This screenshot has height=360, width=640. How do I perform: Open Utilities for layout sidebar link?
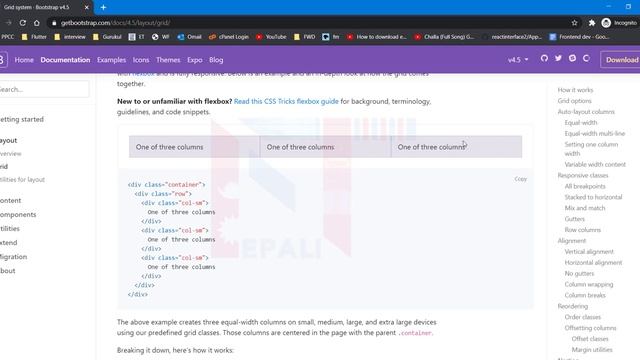(x=22, y=180)
